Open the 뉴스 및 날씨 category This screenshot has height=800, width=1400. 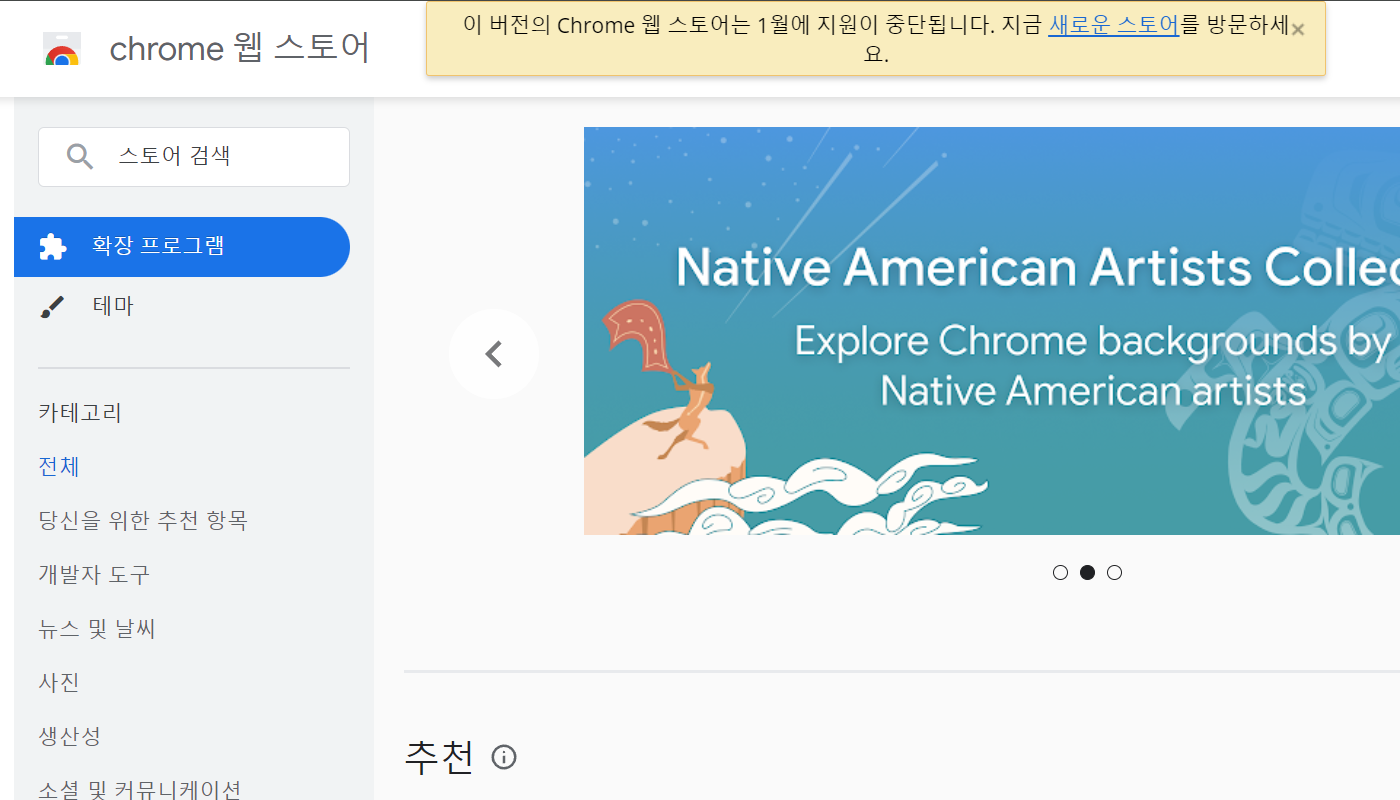point(97,628)
